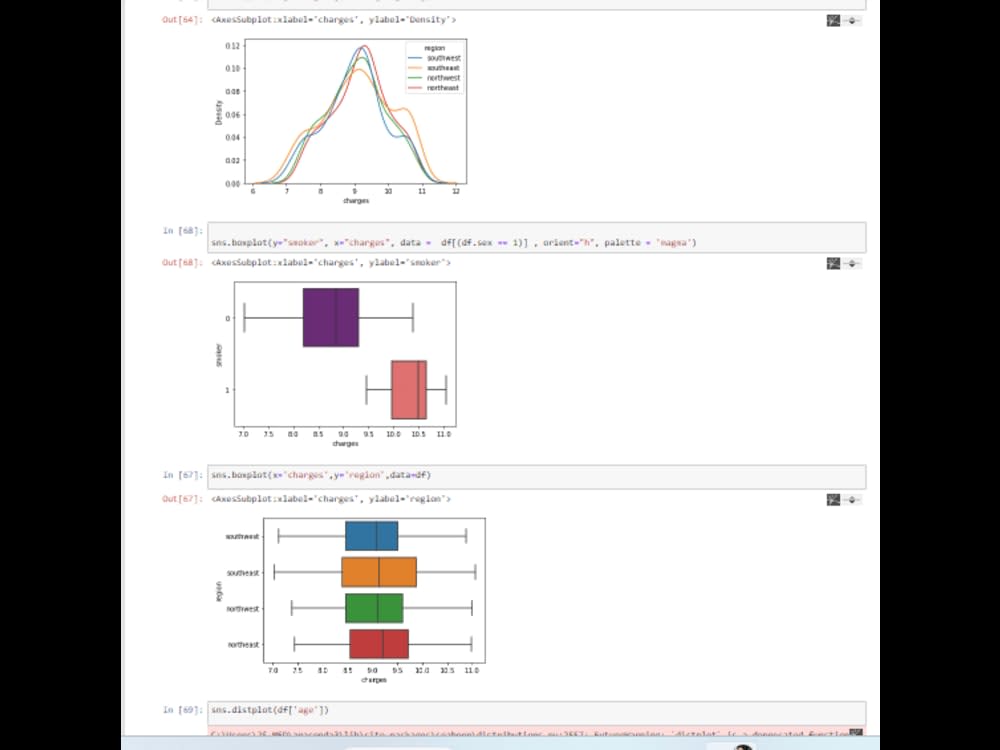
Task: Click the 'northeast' legend entry in density plot
Action: 434,88
